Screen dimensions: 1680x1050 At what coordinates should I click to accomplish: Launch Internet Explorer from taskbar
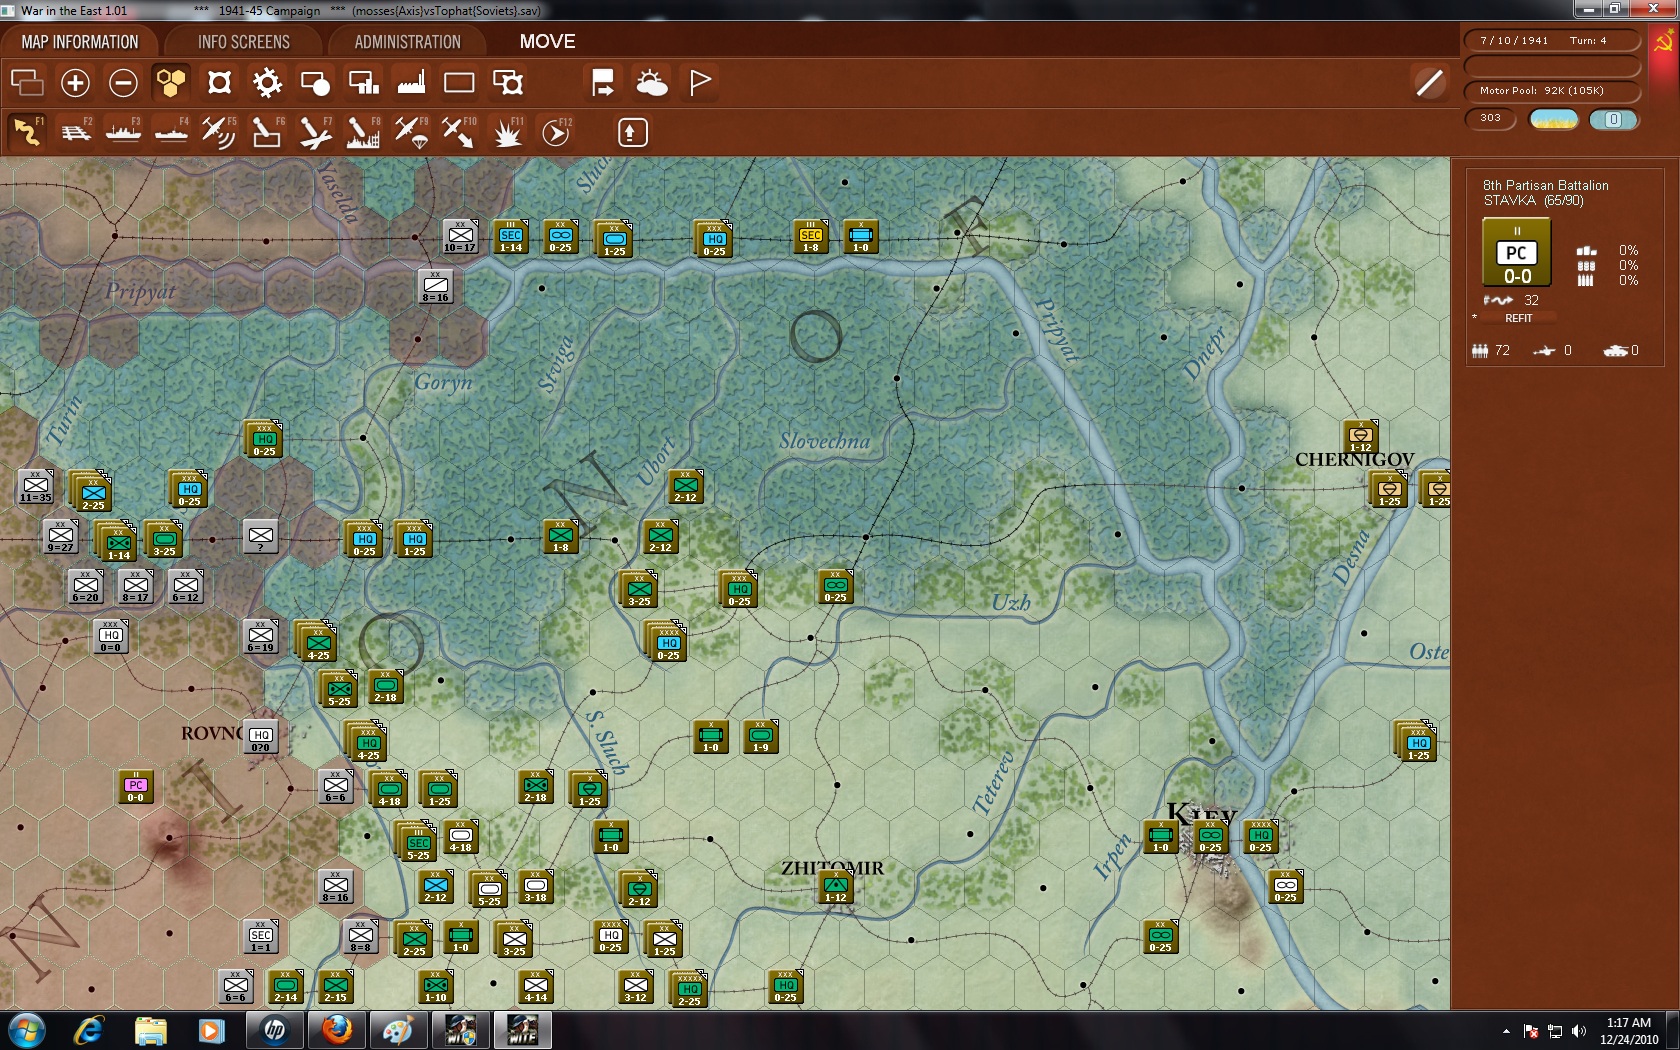click(x=89, y=1030)
